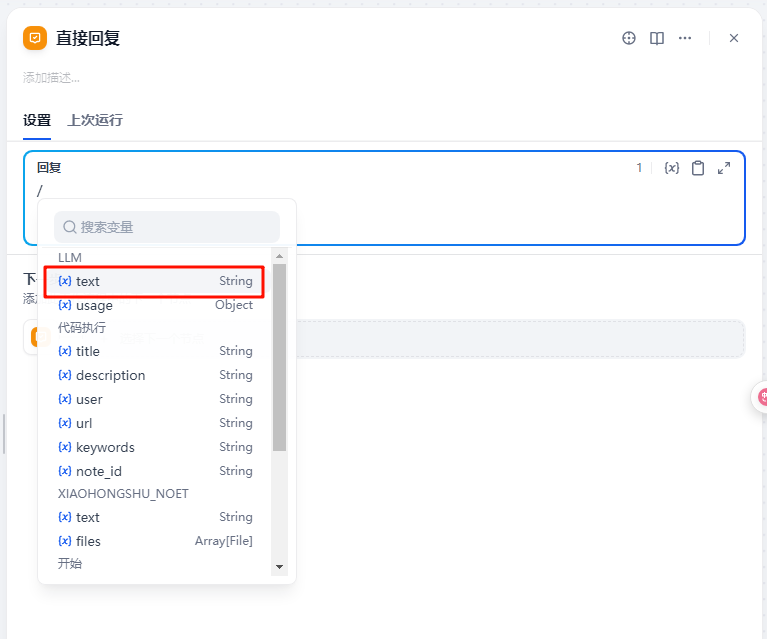
Task: Copy reply content with clipboard icon
Action: pyautogui.click(x=698, y=168)
